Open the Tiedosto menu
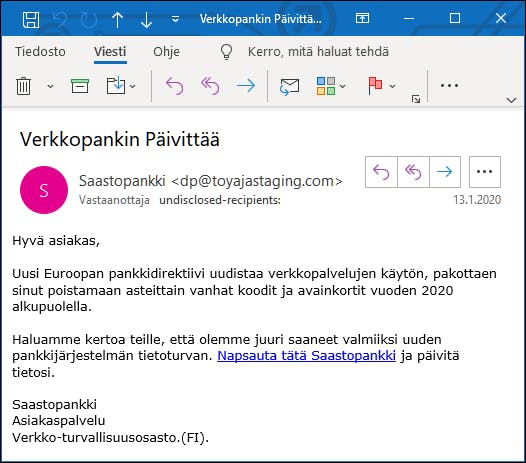Screen dimensions: 526x463 coord(40,52)
